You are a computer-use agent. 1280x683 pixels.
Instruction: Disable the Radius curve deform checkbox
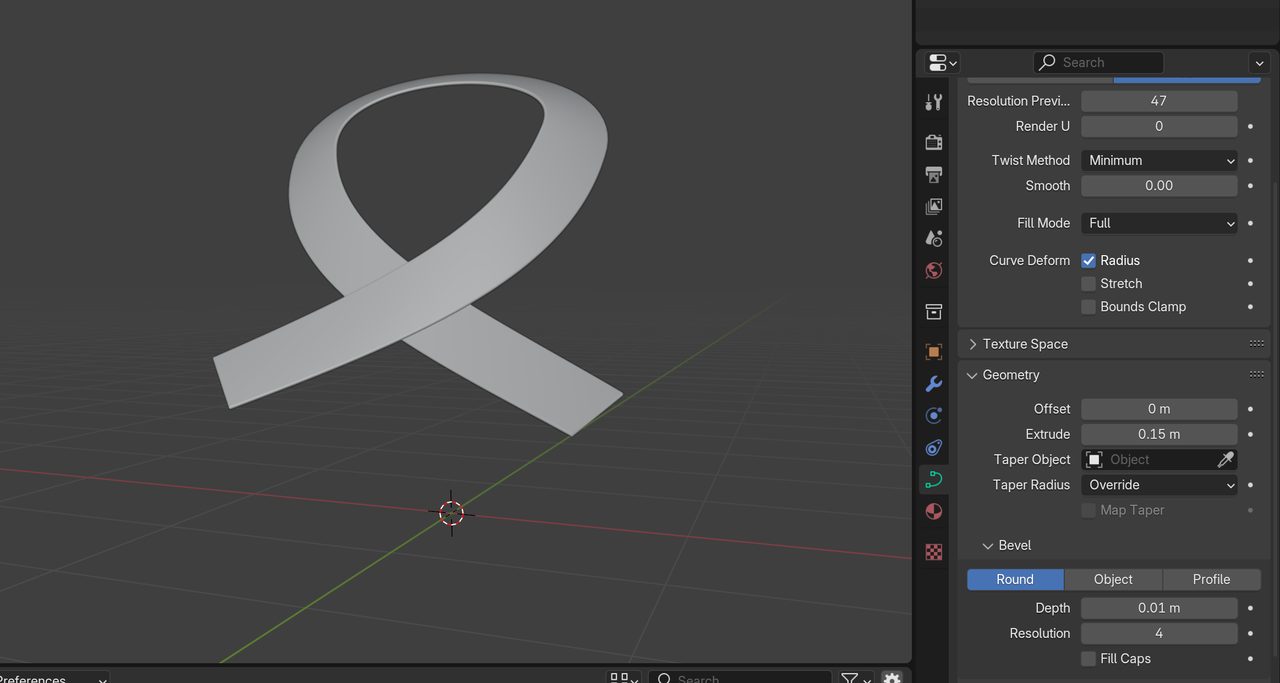pos(1089,260)
